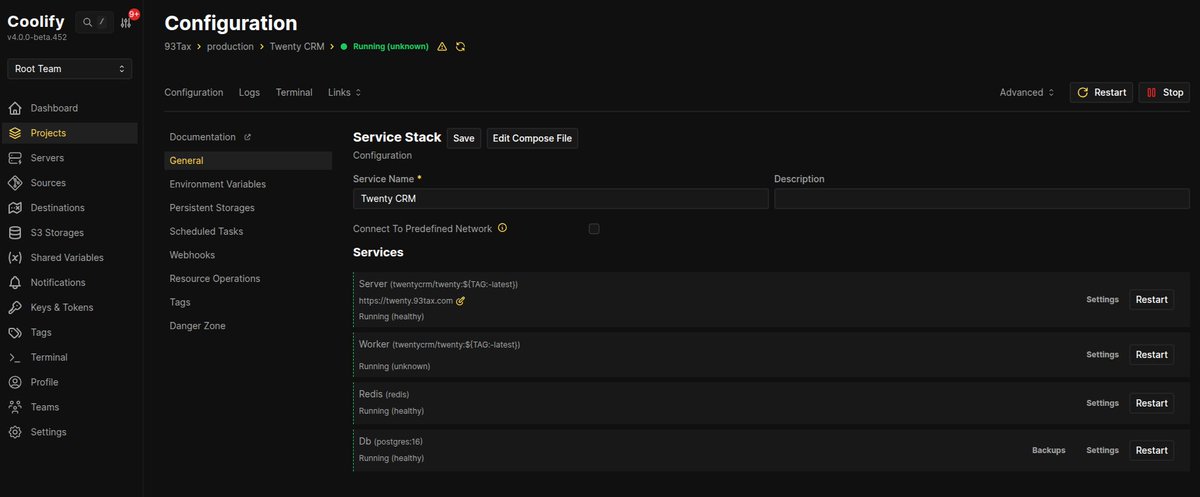Click the Shared Variables (x) icon
The image size is (1200, 497).
pyautogui.click(x=14, y=258)
